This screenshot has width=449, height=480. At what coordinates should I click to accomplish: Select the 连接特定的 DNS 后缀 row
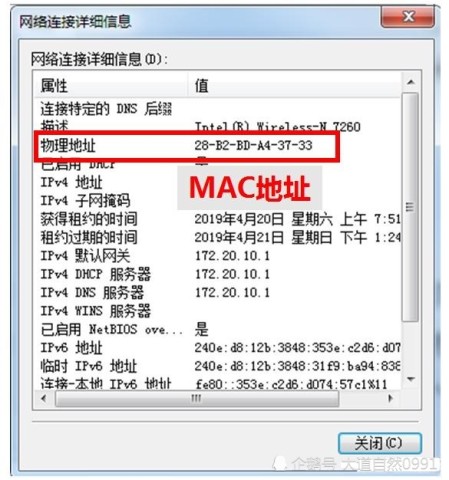(x=218, y=109)
